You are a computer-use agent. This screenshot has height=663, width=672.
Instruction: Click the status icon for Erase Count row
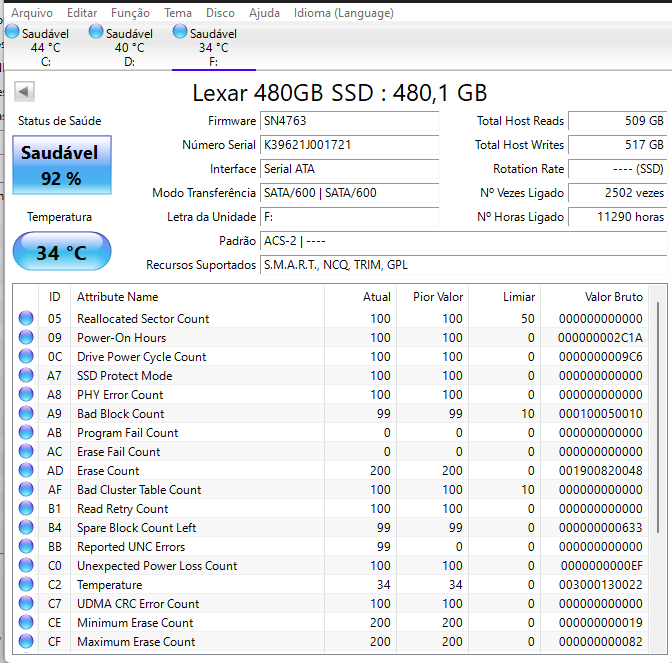(26, 470)
